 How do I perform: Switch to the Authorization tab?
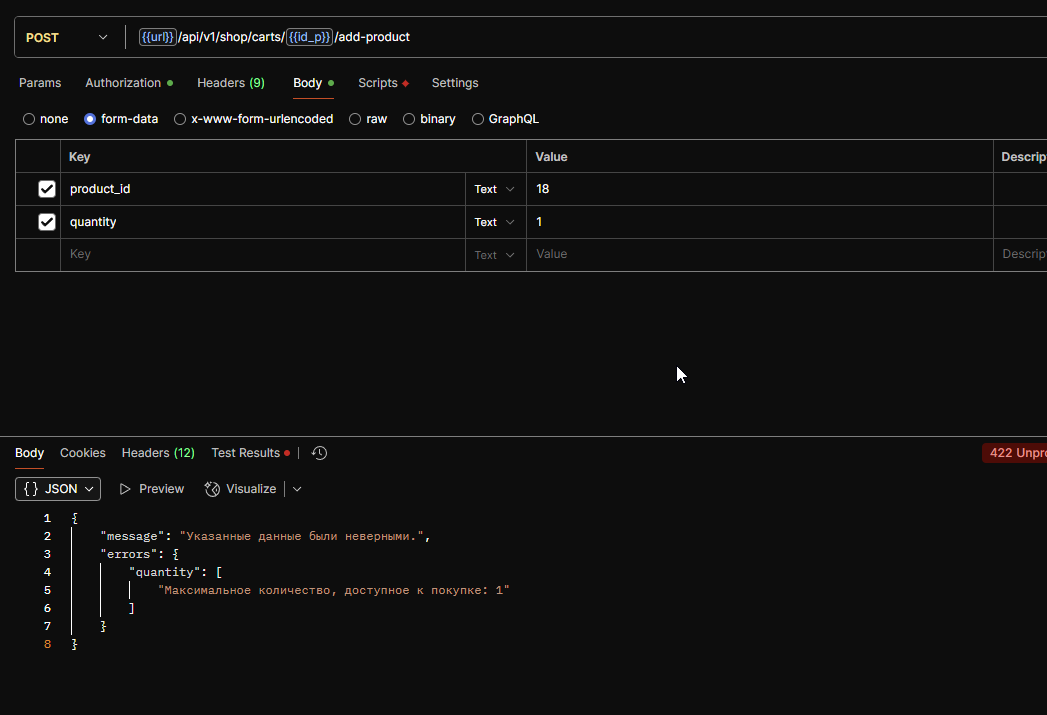point(129,83)
